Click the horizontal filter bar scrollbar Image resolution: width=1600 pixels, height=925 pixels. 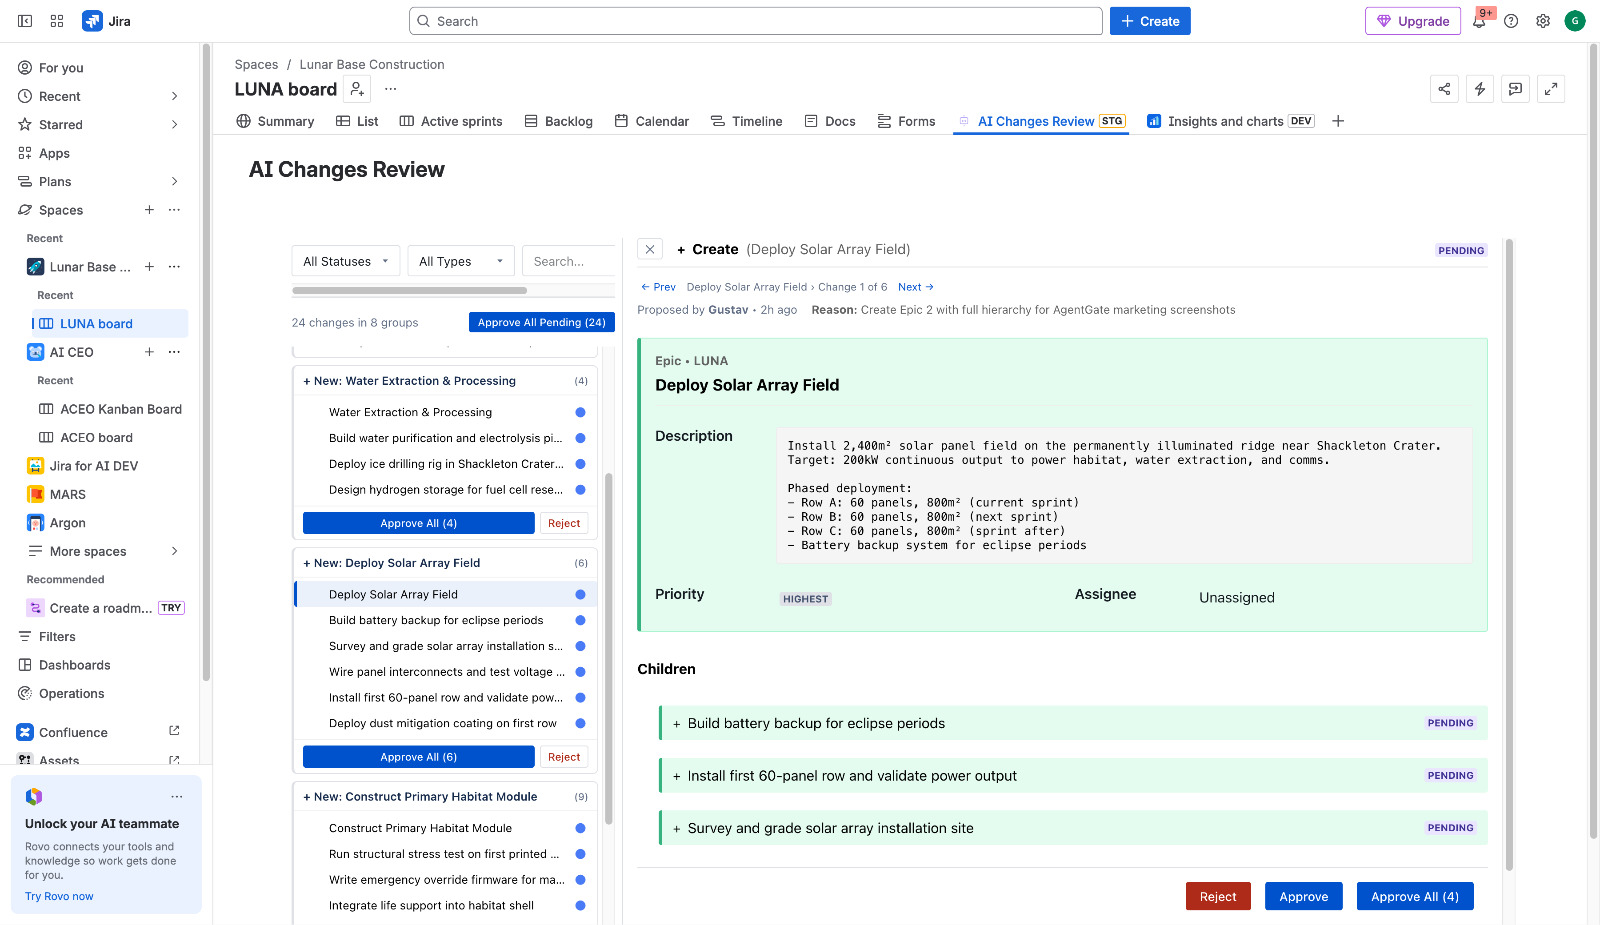click(410, 291)
